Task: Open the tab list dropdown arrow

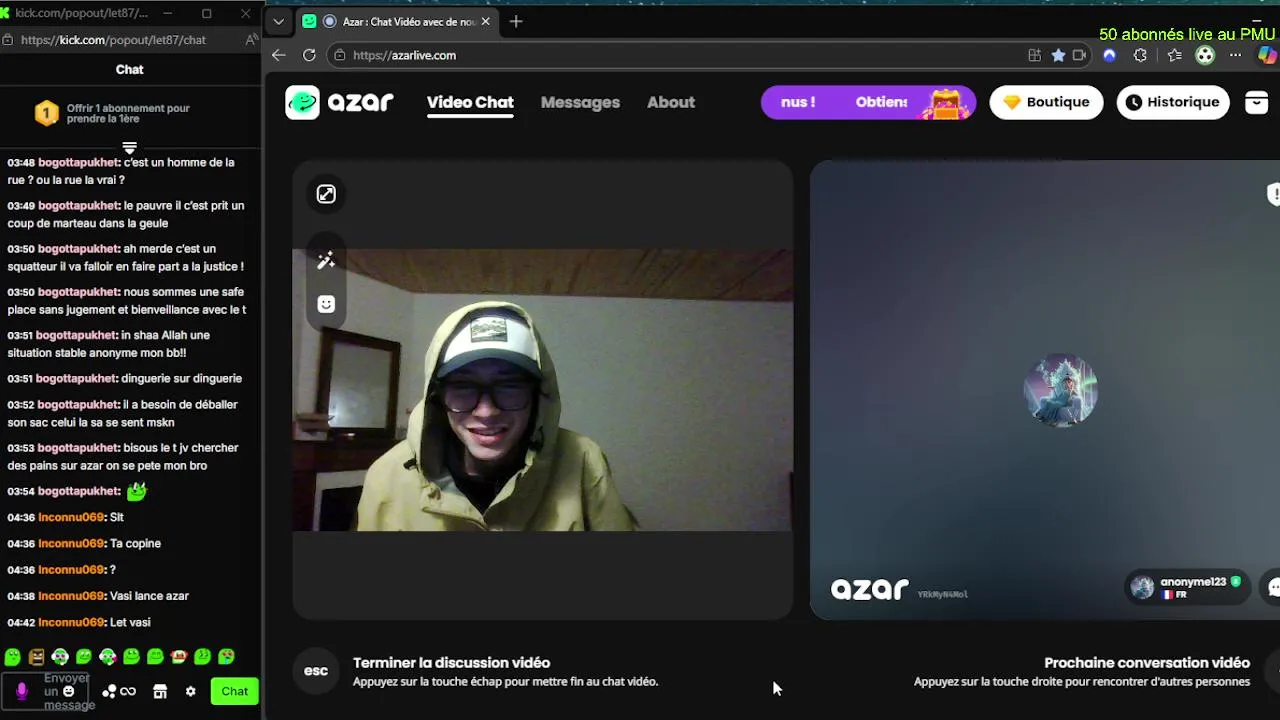Action: point(278,21)
